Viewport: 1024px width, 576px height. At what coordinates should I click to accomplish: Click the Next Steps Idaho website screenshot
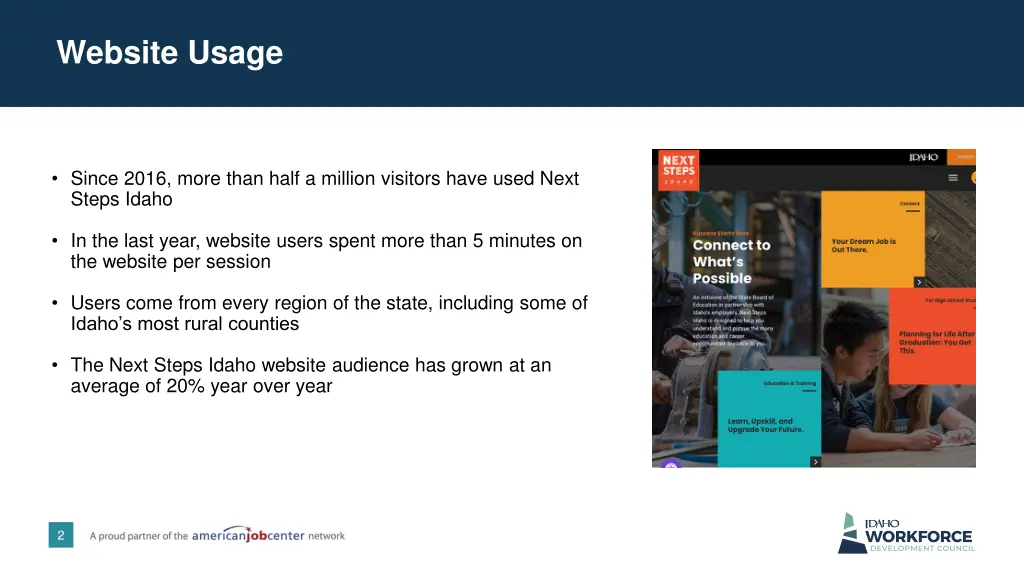click(814, 308)
